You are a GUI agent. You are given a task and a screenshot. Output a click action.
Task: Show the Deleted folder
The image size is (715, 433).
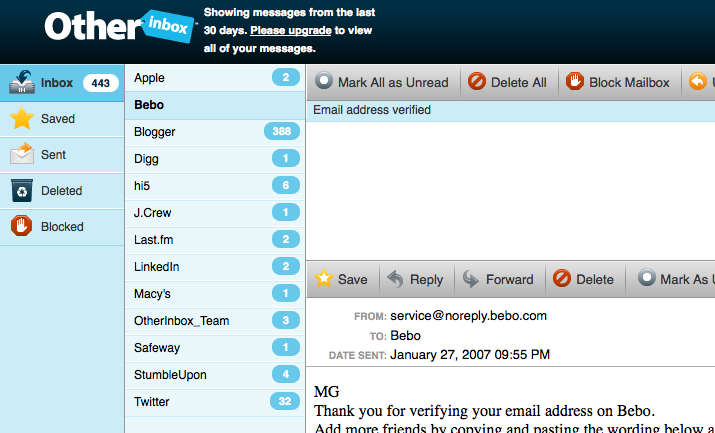coord(62,191)
